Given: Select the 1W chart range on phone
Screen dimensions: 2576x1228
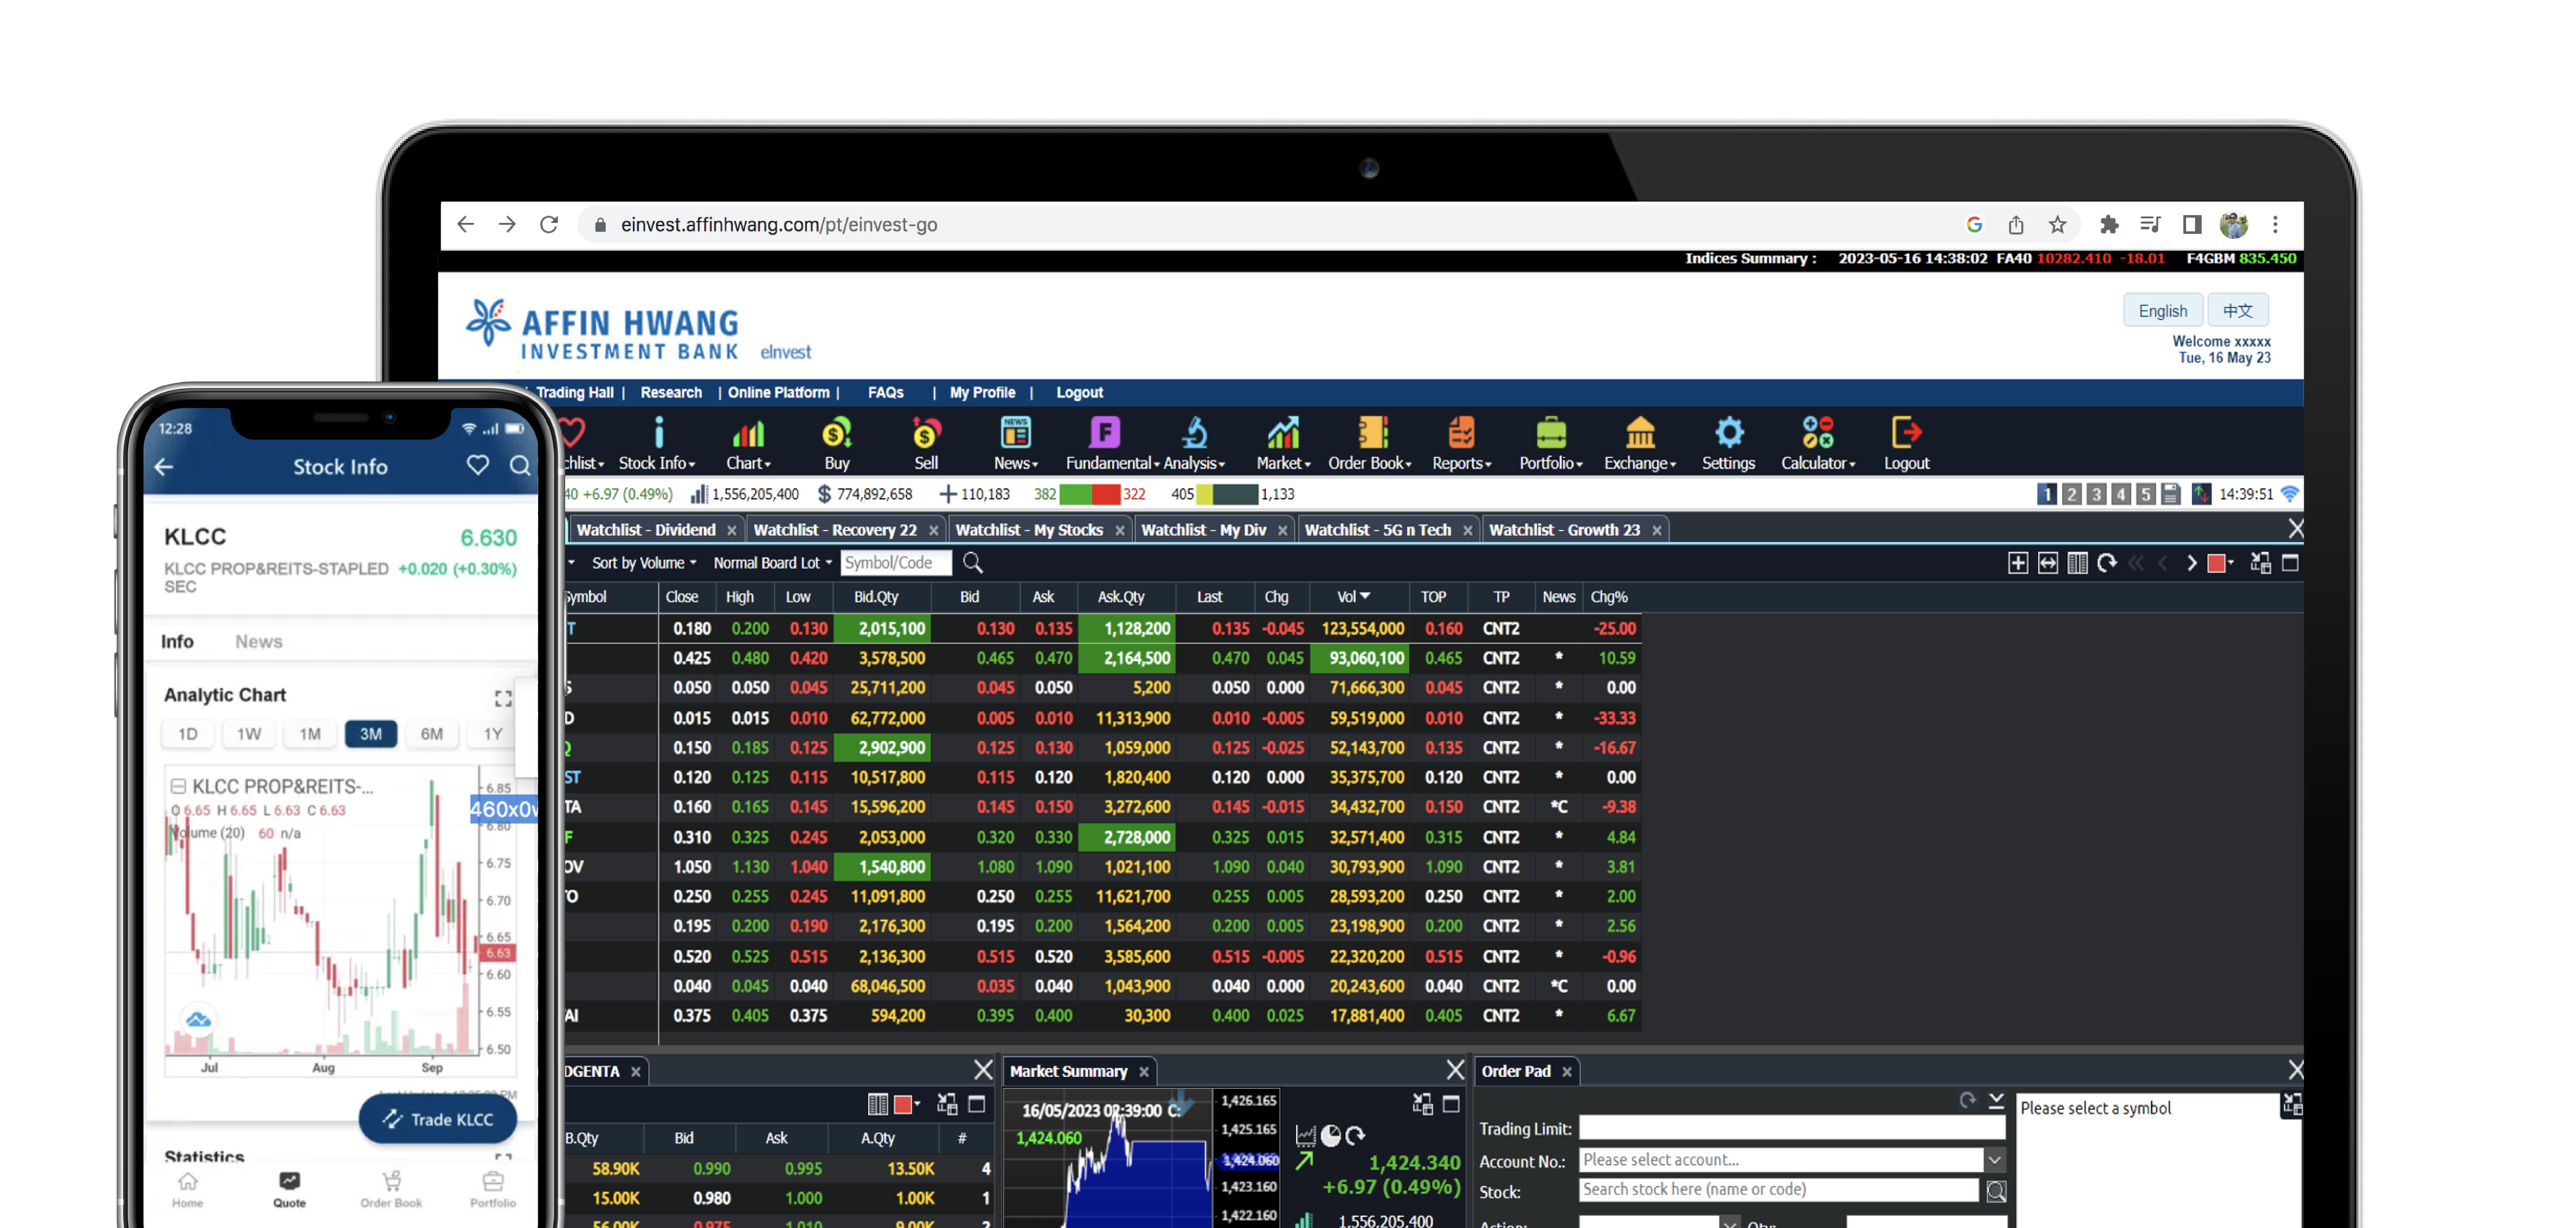Looking at the screenshot, I should click(x=249, y=734).
